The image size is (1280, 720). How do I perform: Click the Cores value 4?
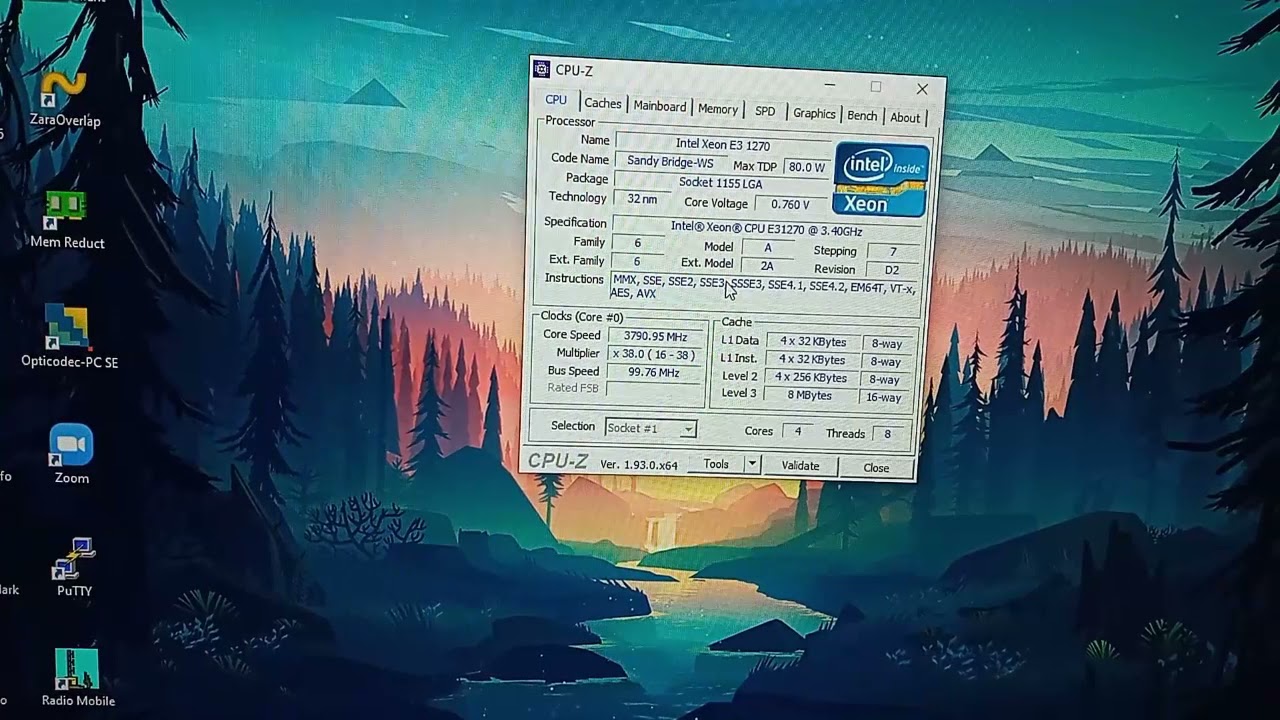click(797, 432)
